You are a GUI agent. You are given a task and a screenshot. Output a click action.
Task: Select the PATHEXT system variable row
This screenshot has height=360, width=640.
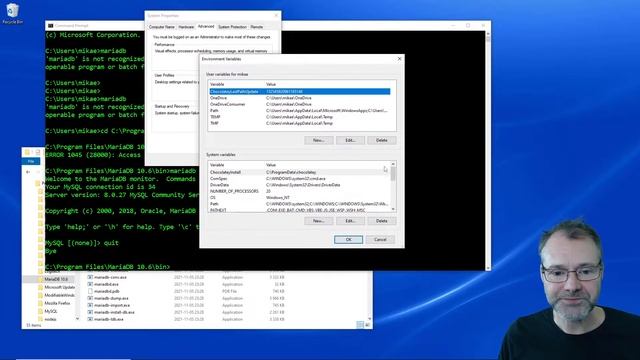point(299,210)
